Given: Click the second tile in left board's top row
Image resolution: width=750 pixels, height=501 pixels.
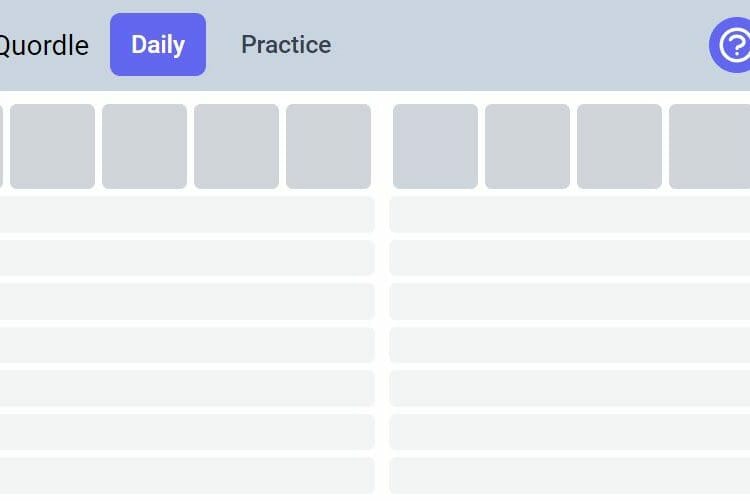Looking at the screenshot, I should click(53, 146).
